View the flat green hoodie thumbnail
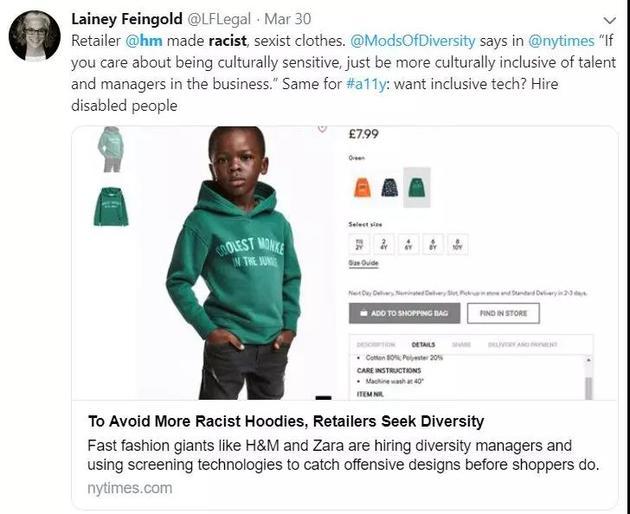This screenshot has width=630, height=514. [x=110, y=207]
